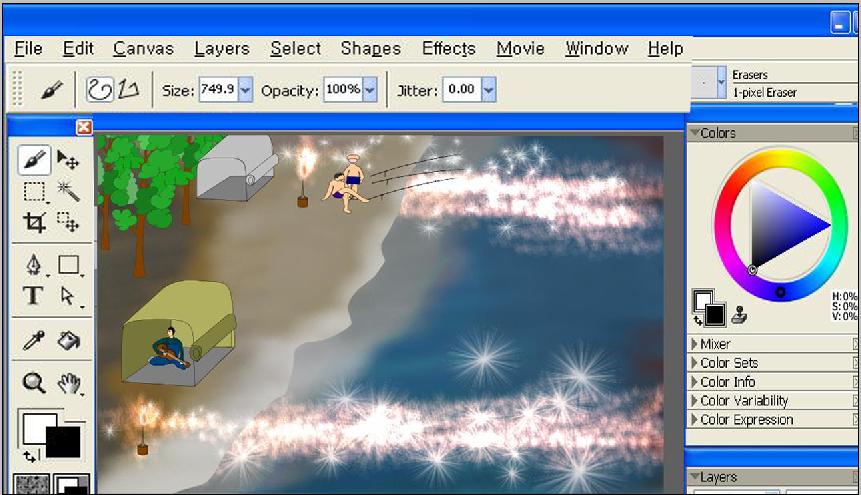The height and width of the screenshot is (495, 861).
Task: Open the Opacity dropdown arrow
Action: click(x=369, y=90)
